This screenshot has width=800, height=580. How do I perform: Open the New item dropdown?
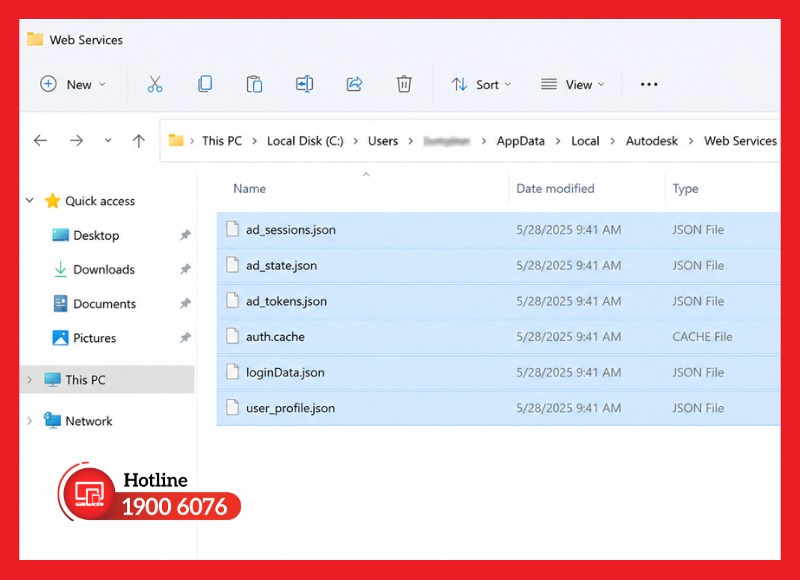pos(73,85)
